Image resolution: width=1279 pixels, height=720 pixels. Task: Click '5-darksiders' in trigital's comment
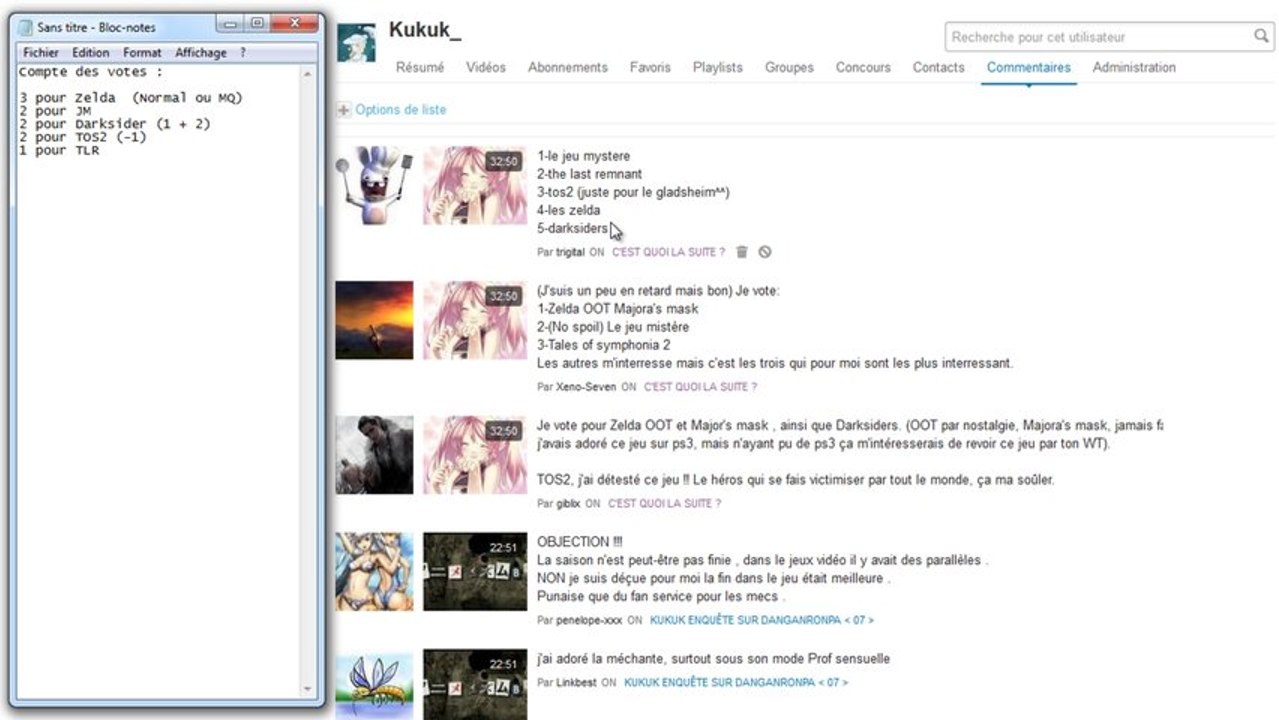coord(573,228)
